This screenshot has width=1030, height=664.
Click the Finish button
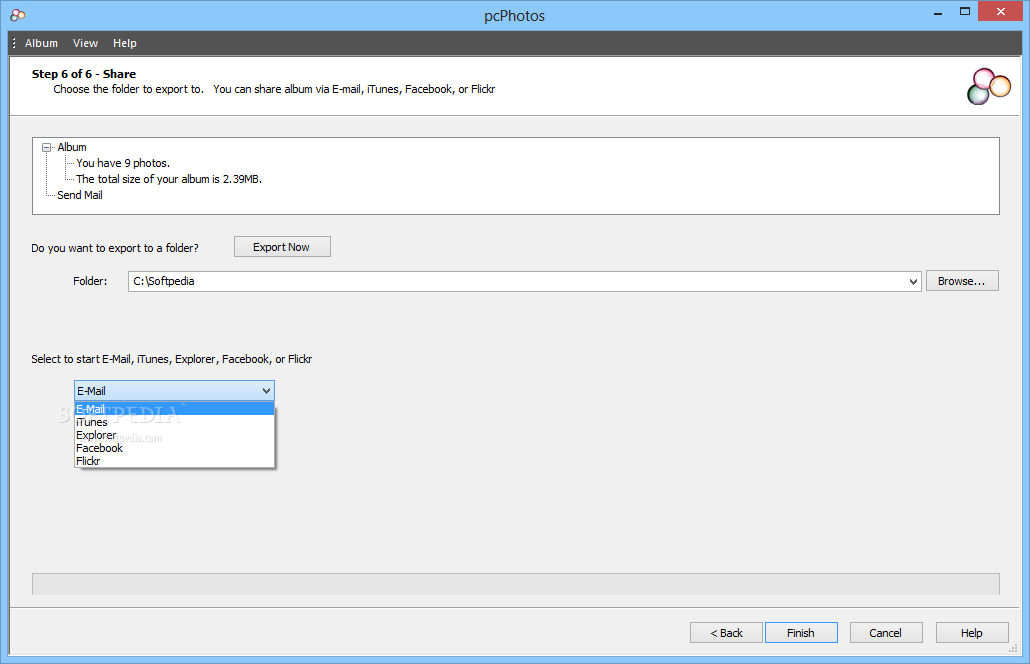point(801,633)
